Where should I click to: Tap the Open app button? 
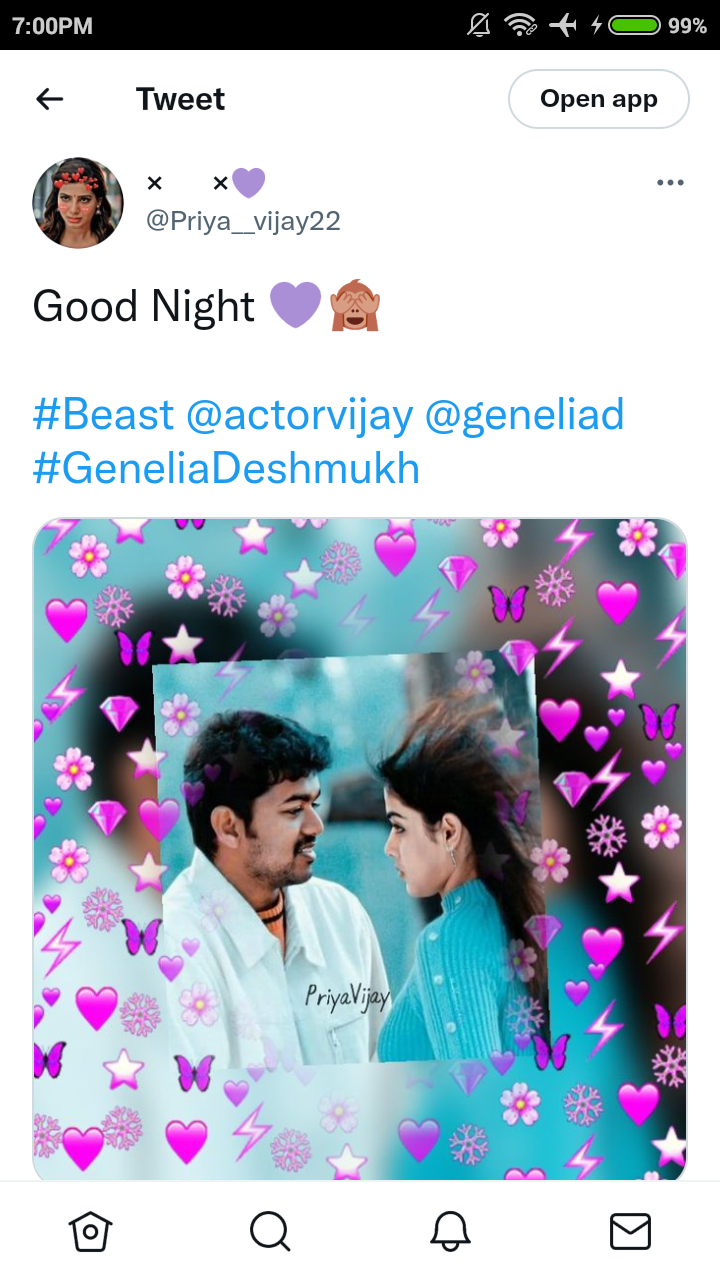[x=599, y=99]
